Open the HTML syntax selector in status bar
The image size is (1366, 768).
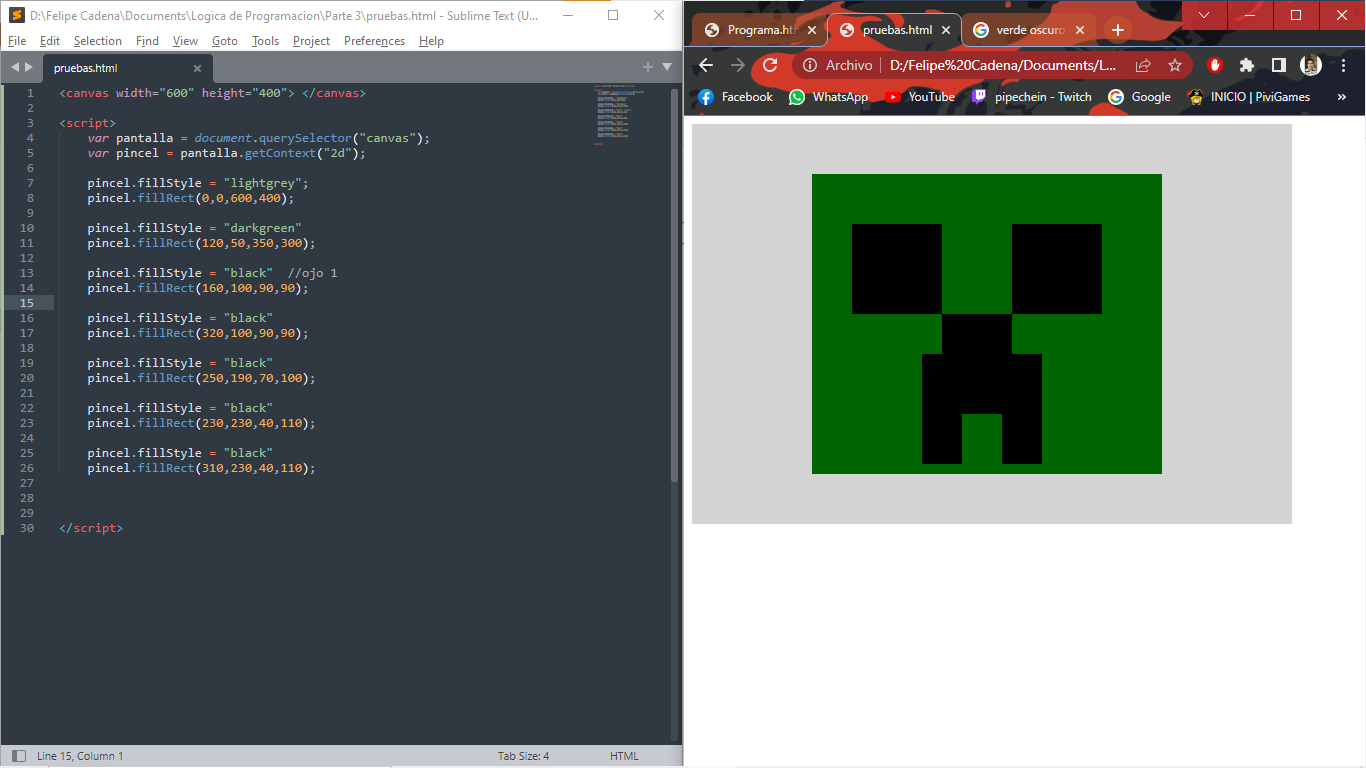624,756
